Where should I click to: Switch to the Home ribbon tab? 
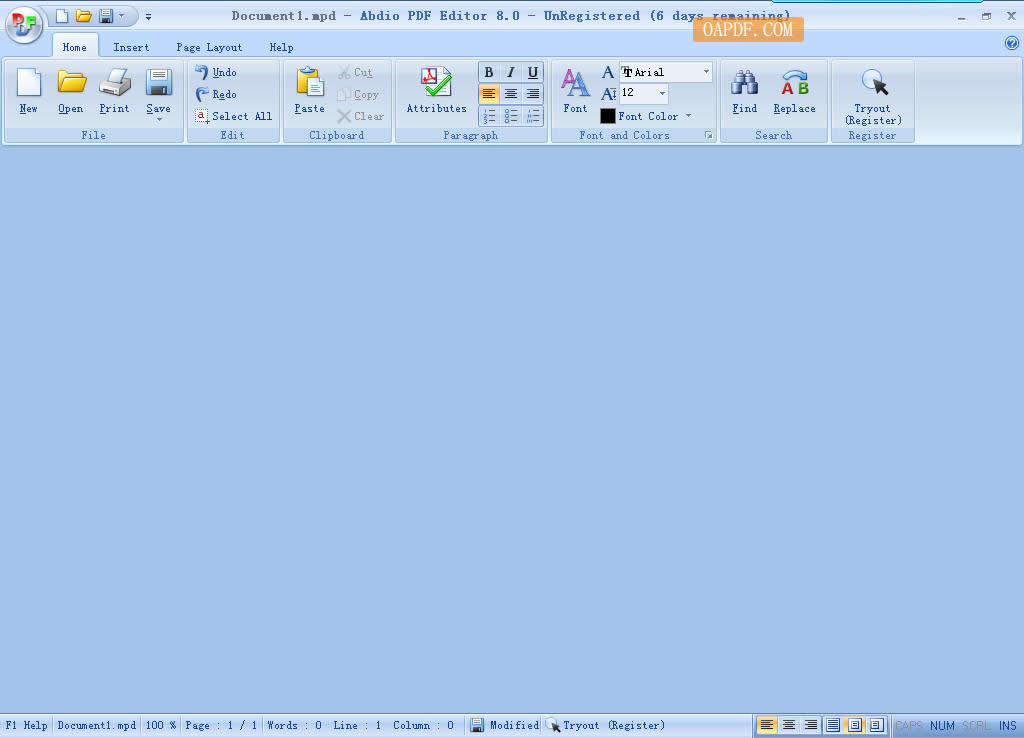pyautogui.click(x=74, y=47)
